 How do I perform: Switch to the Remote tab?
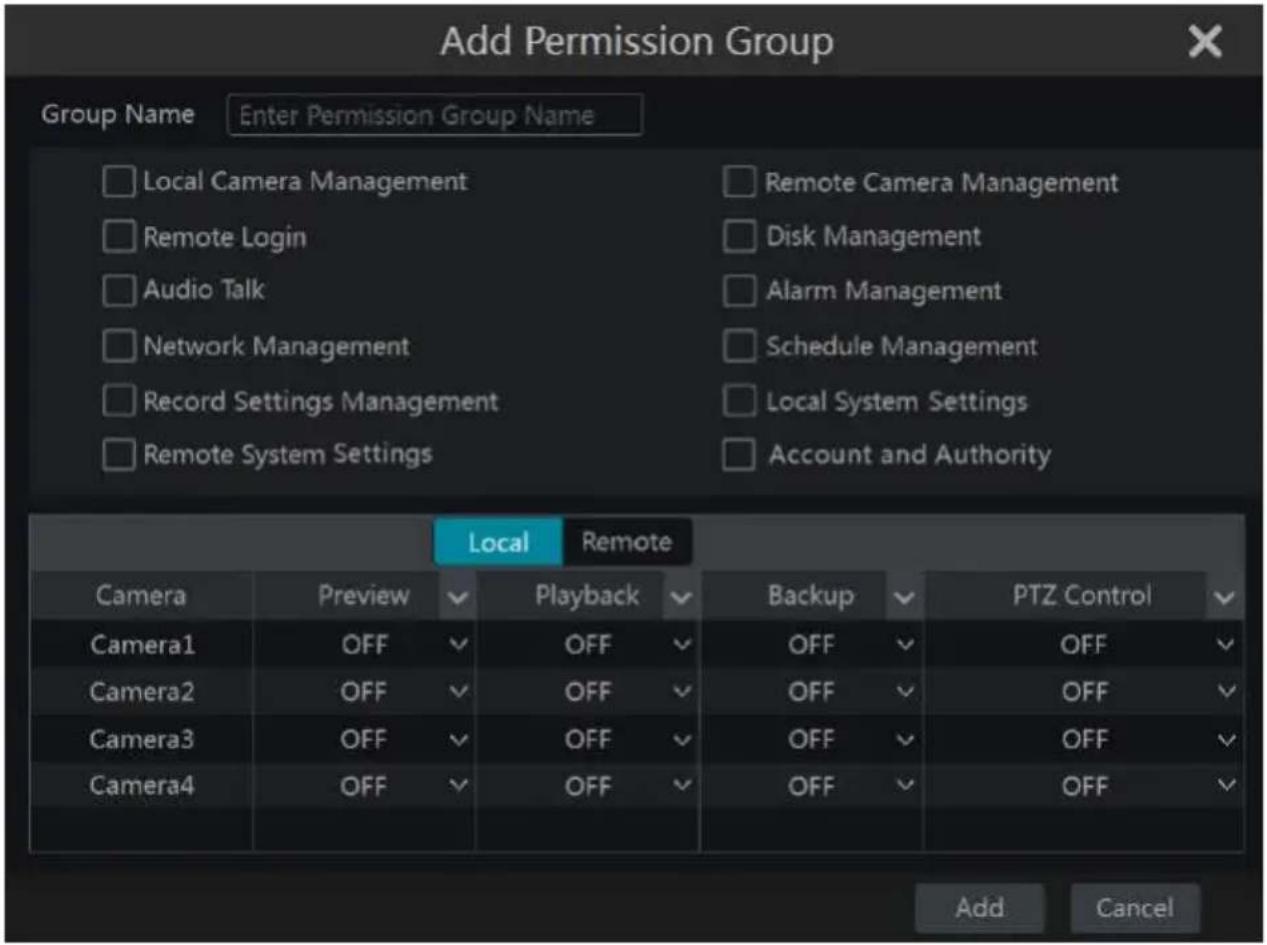(627, 542)
